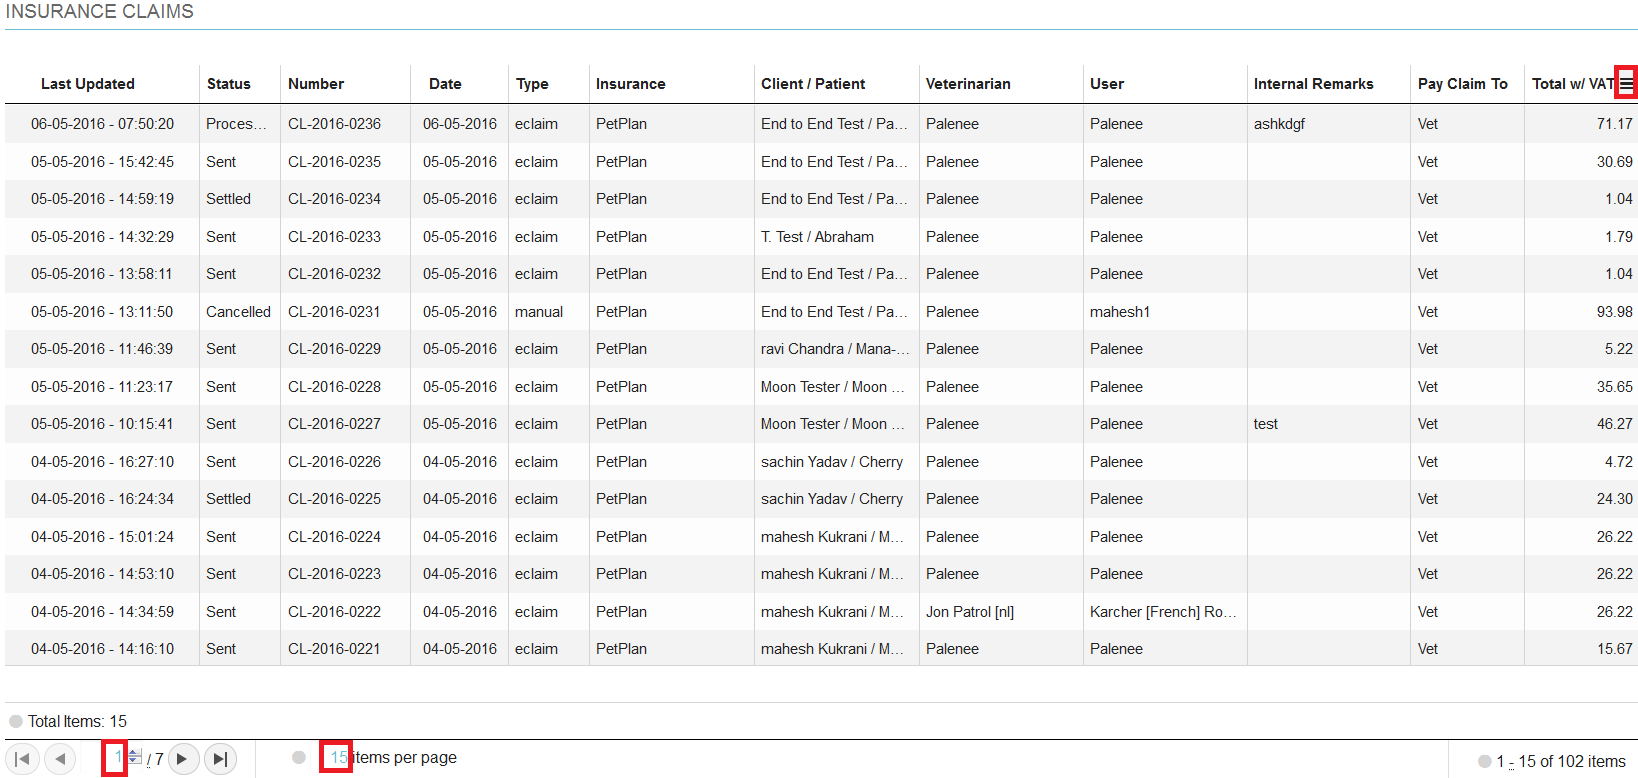The height and width of the screenshot is (778, 1638).
Task: Open the grid column menu icon
Action: click(x=1626, y=84)
